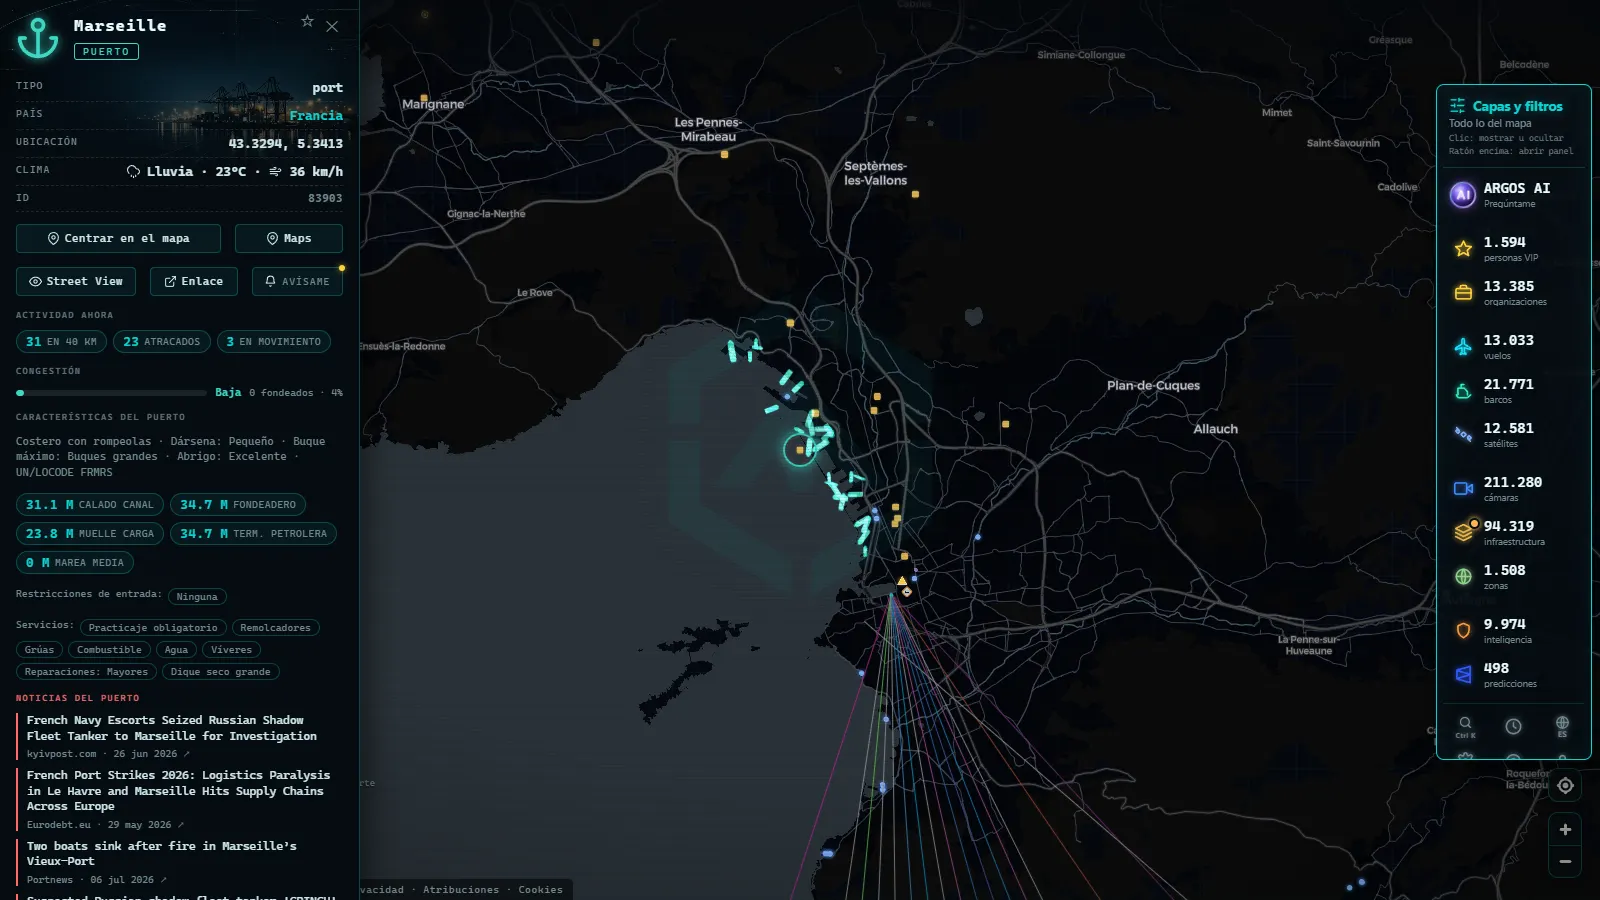The height and width of the screenshot is (900, 1600).
Task: Select the 23 atracados chip
Action: point(162,342)
